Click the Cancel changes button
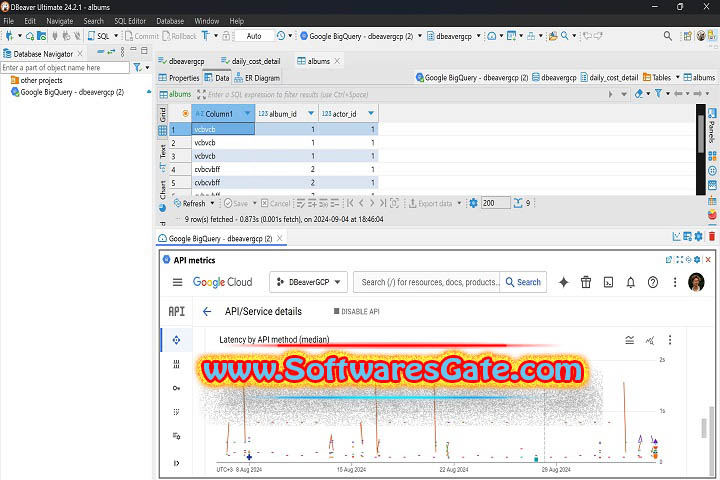Image resolution: width=720 pixels, height=480 pixels. pyautogui.click(x=276, y=203)
